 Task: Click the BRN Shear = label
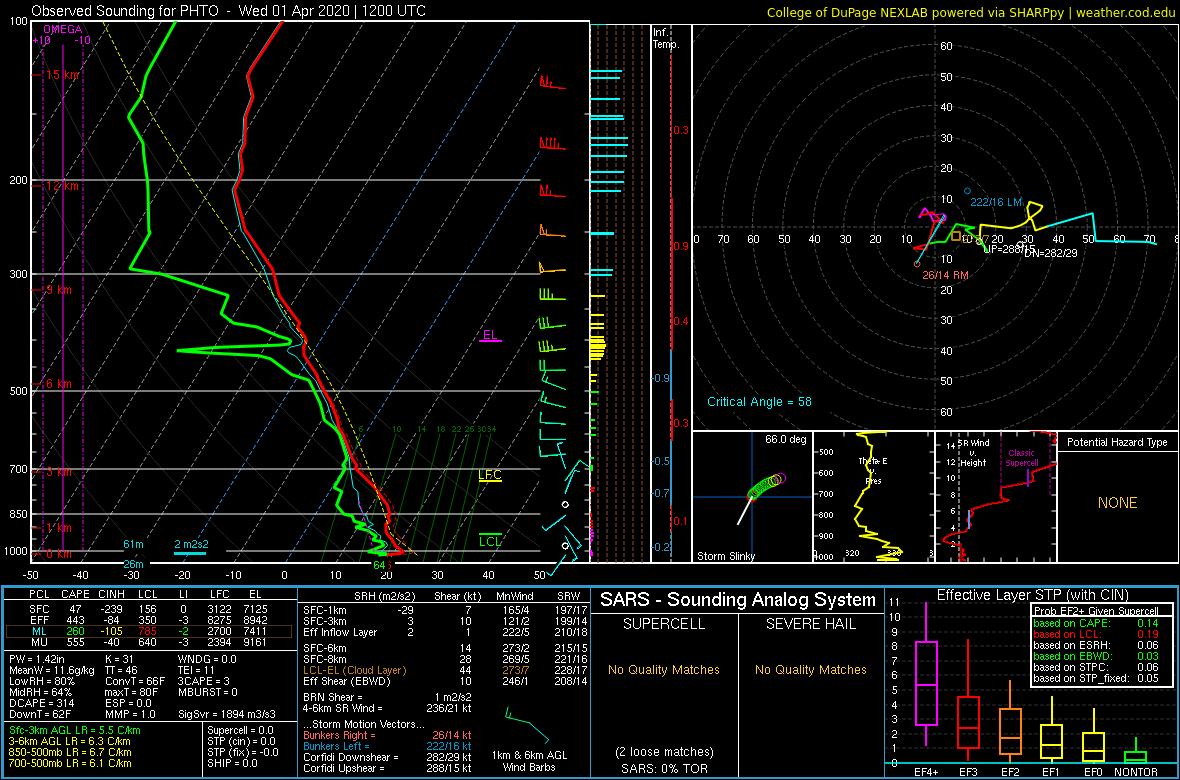[x=336, y=696]
